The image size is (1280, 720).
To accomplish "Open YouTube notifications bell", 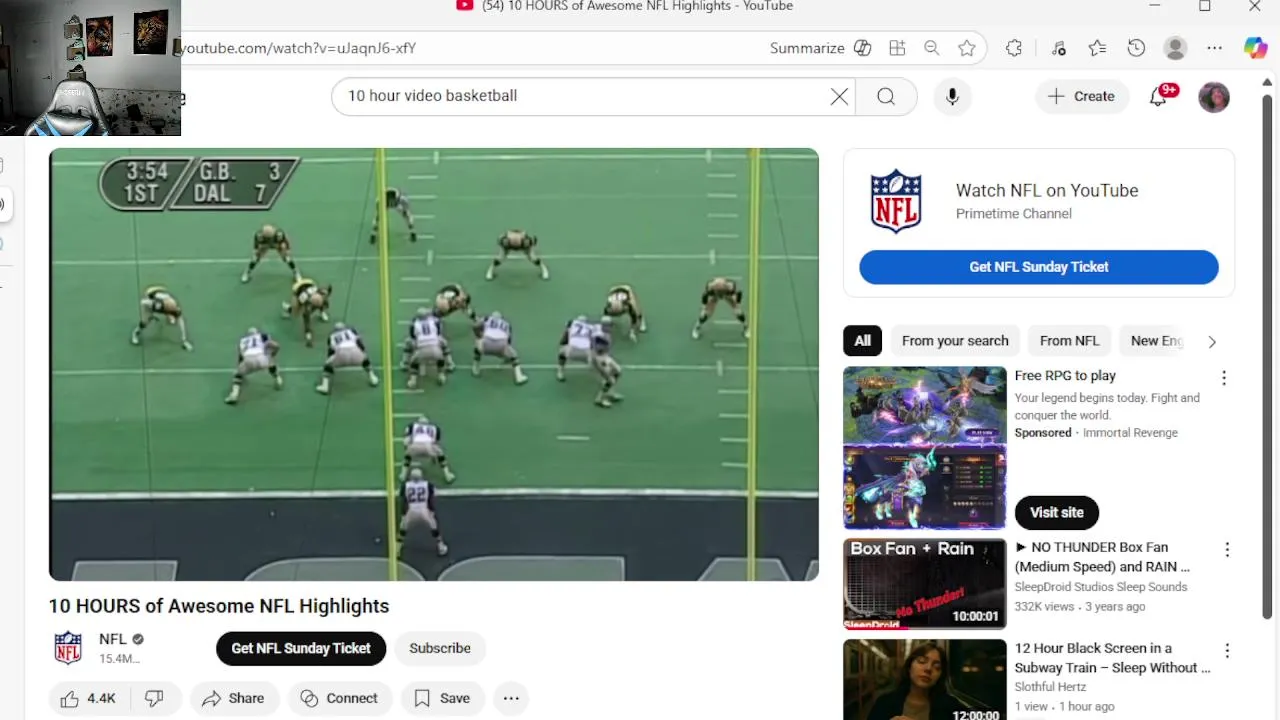I will coord(1158,96).
